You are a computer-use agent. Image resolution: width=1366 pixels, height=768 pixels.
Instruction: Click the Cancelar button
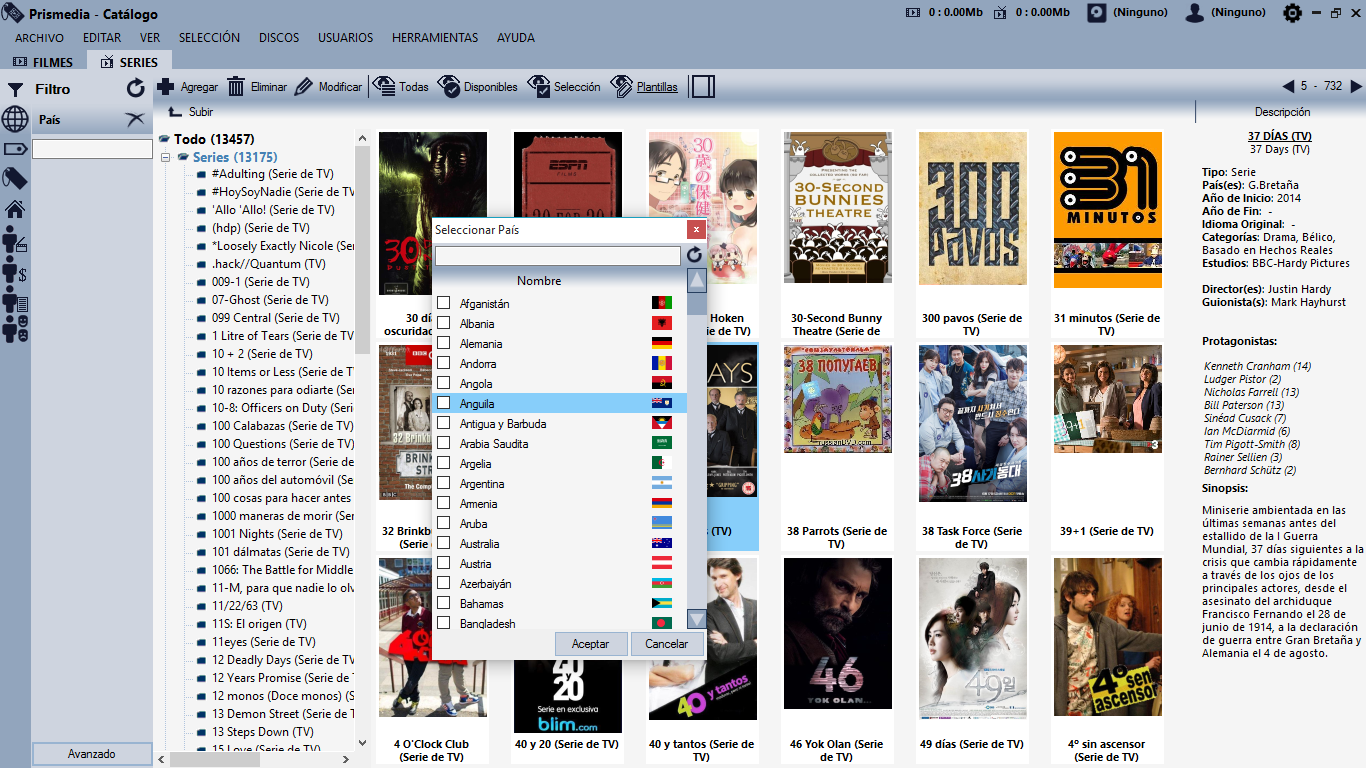[x=666, y=644]
